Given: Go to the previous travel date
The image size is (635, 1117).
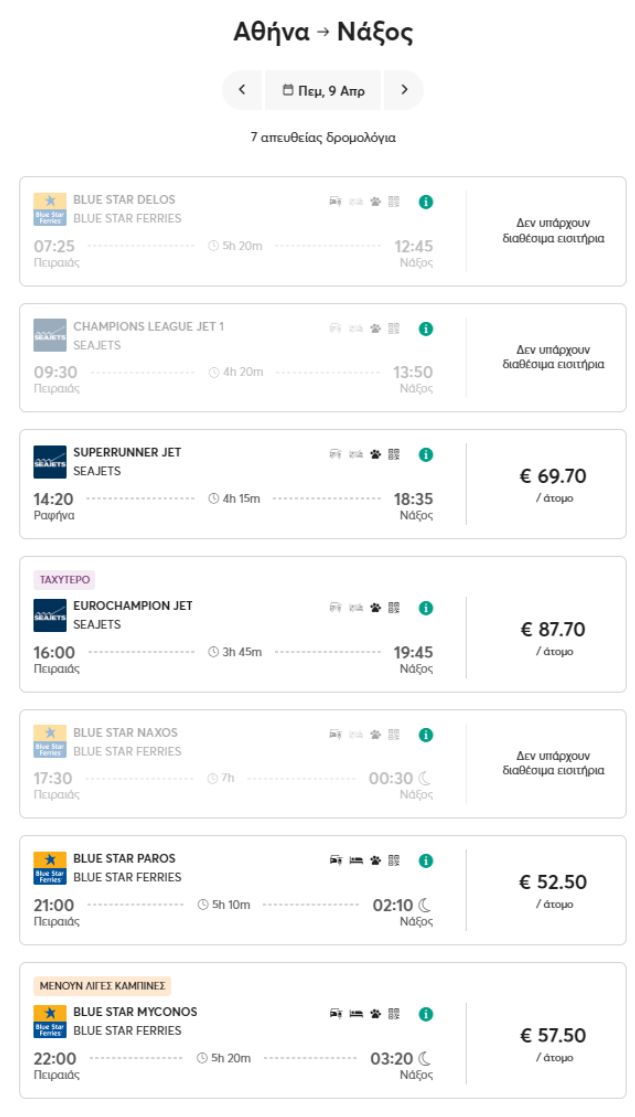Looking at the screenshot, I should 242,90.
